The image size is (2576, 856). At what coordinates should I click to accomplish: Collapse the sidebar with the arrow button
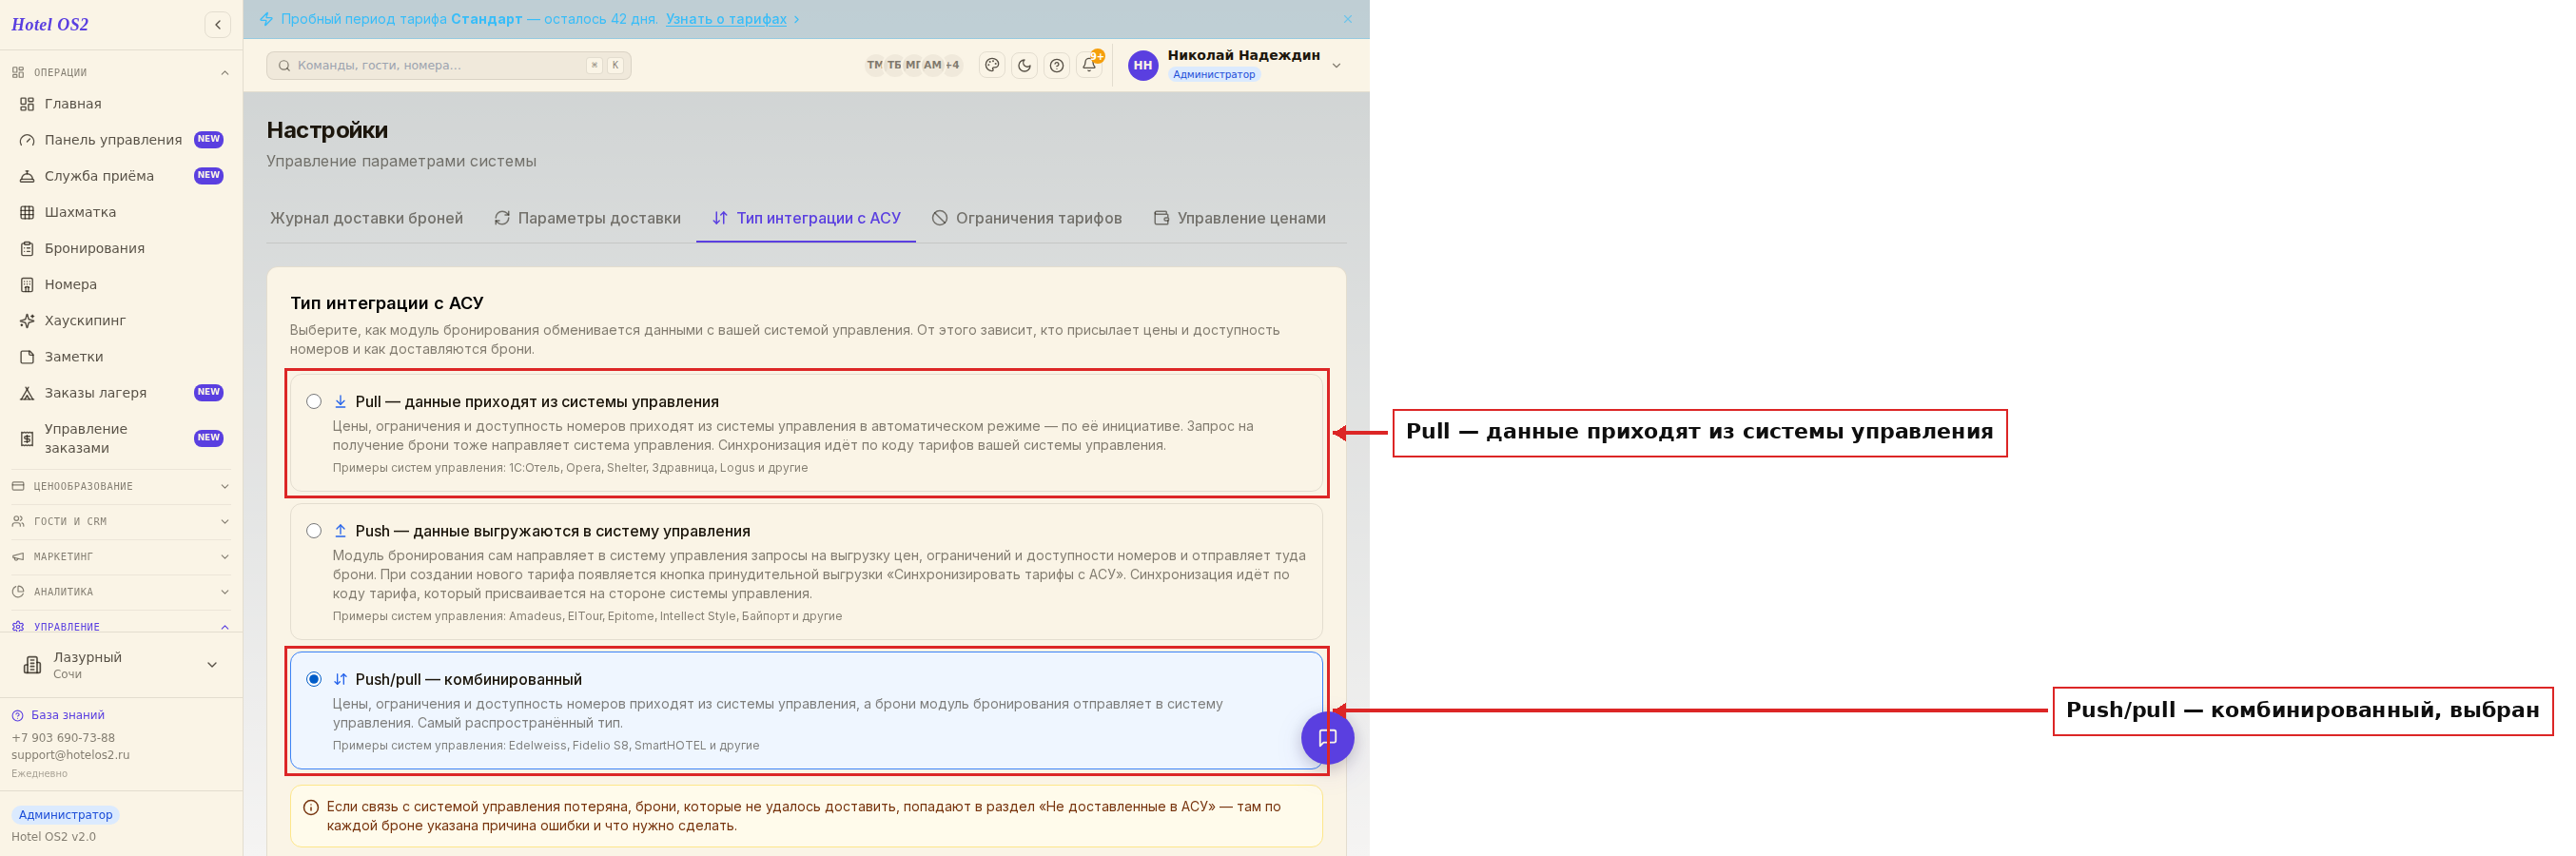(217, 25)
